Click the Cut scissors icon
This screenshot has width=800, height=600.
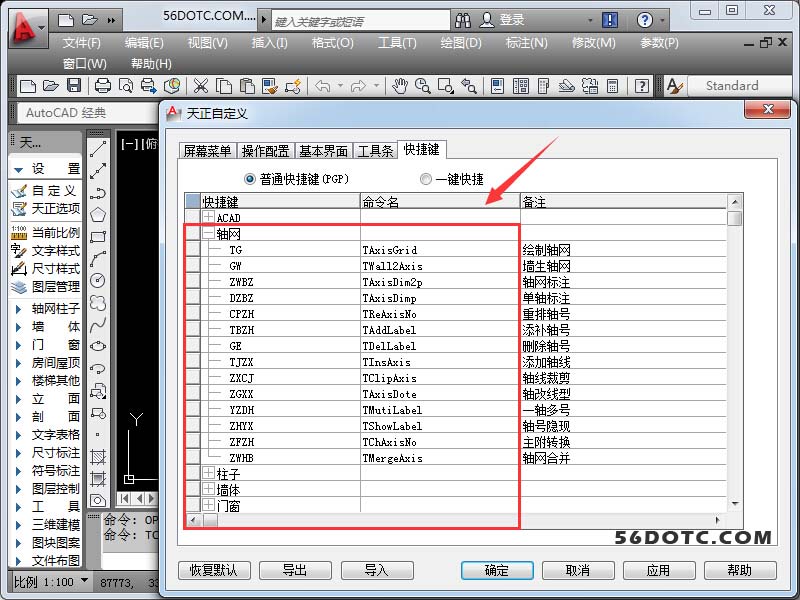coord(201,86)
